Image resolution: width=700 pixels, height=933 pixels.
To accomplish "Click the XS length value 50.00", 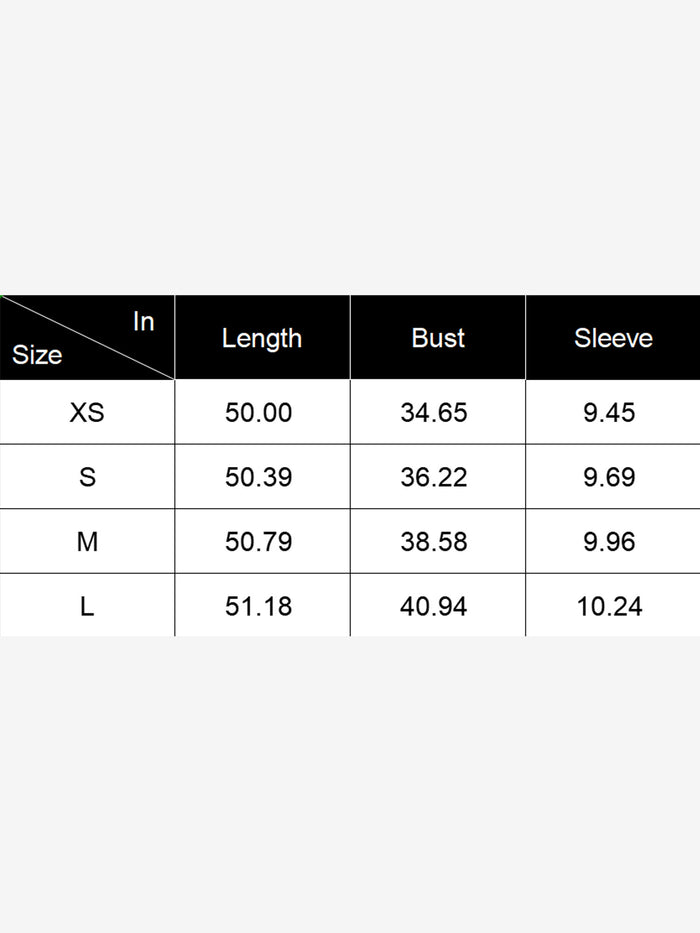I will (x=259, y=412).
